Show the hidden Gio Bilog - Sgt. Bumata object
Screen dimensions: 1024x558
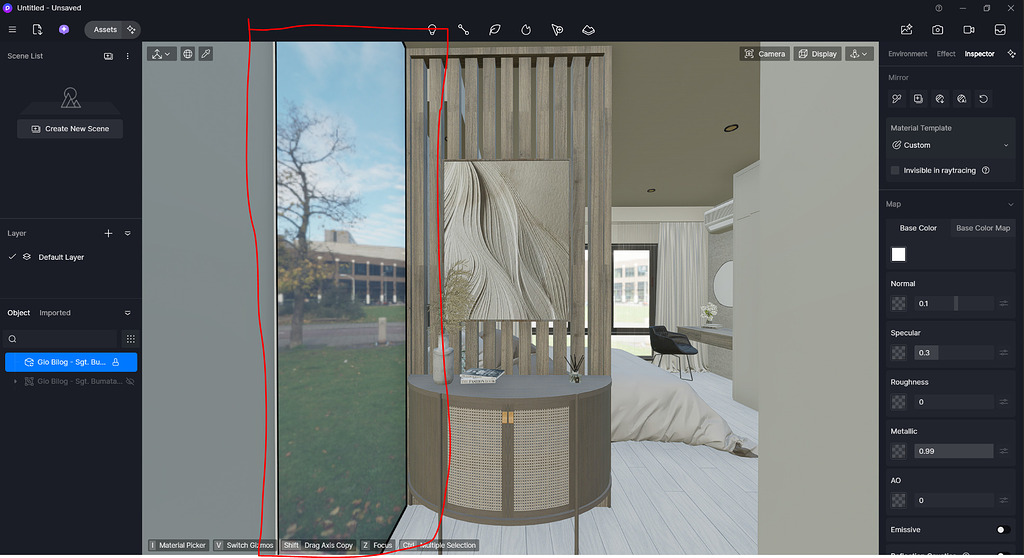[130, 382]
